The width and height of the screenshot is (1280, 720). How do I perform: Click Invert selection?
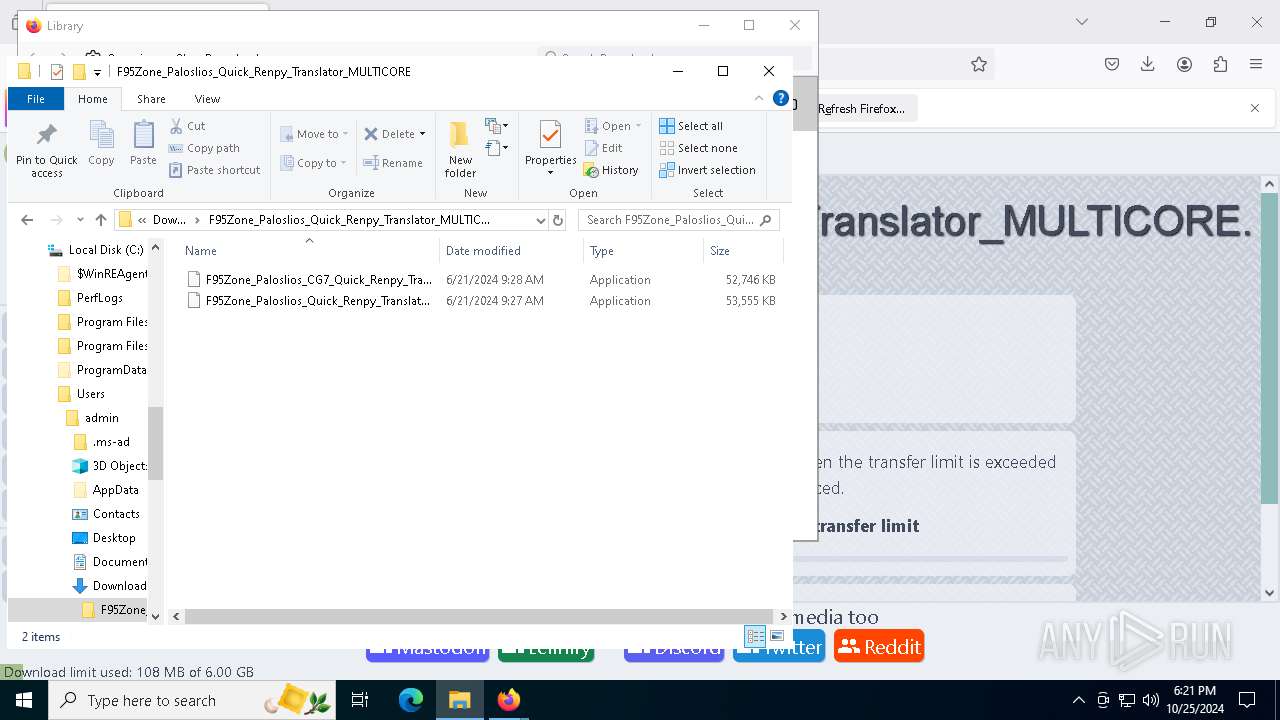707,170
